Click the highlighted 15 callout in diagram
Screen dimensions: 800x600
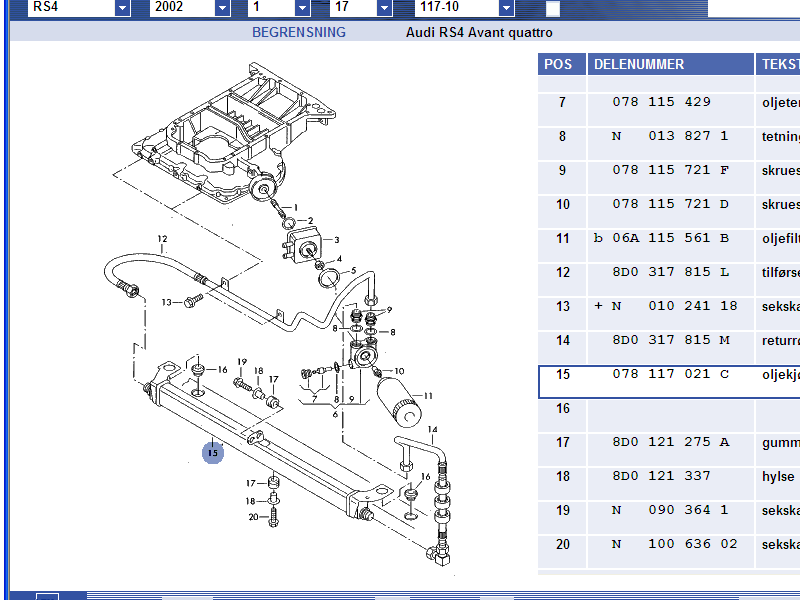212,453
